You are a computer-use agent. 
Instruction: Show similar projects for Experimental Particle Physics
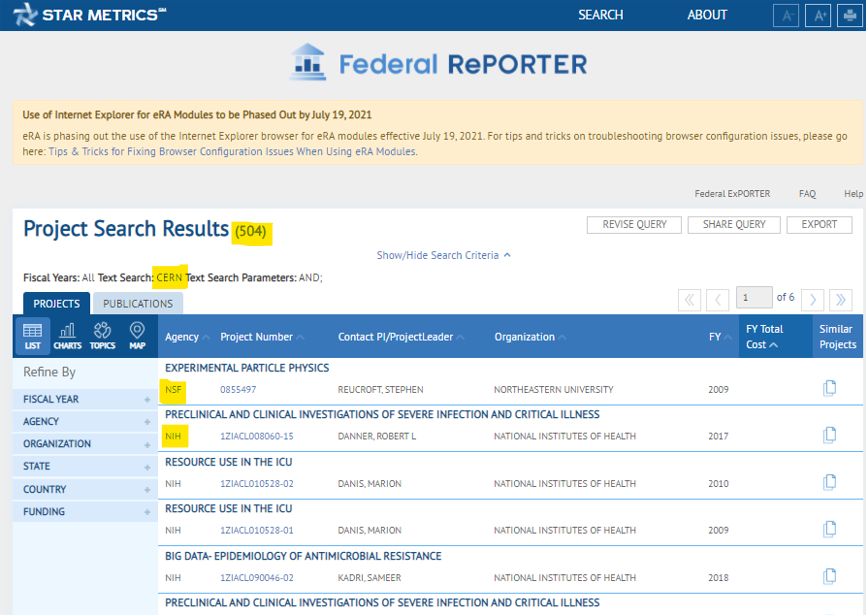tap(830, 388)
